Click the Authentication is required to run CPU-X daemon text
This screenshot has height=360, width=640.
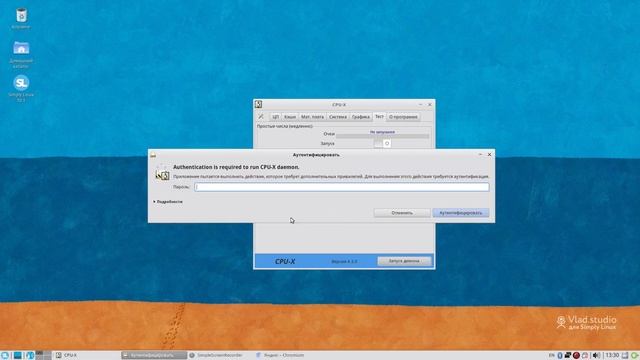[x=236, y=167]
